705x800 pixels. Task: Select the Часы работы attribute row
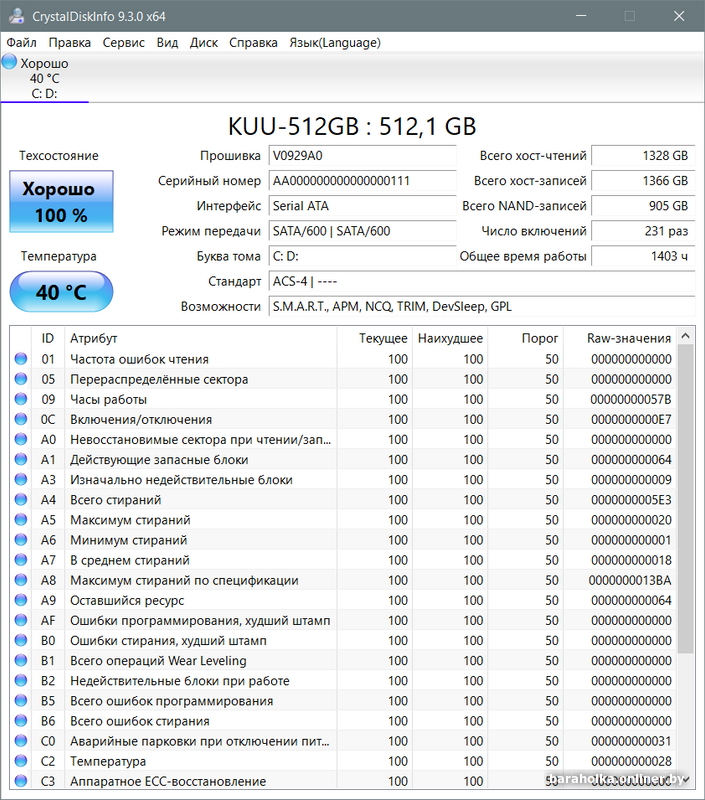point(343,399)
